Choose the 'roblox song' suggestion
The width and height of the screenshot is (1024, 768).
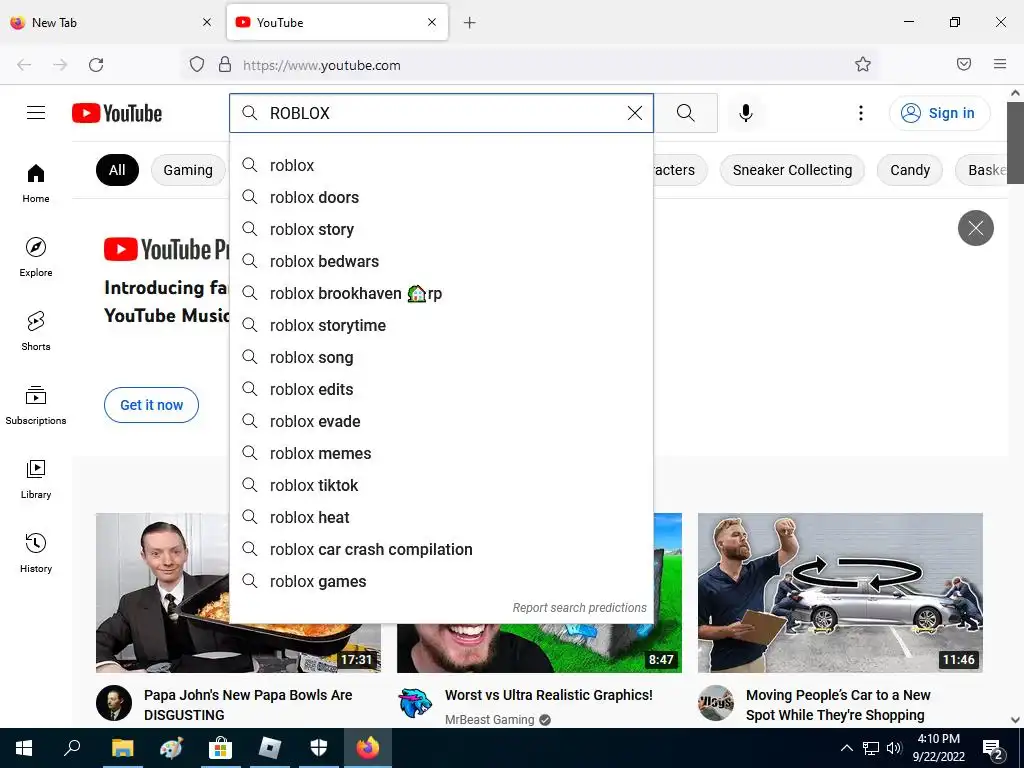[441, 357]
